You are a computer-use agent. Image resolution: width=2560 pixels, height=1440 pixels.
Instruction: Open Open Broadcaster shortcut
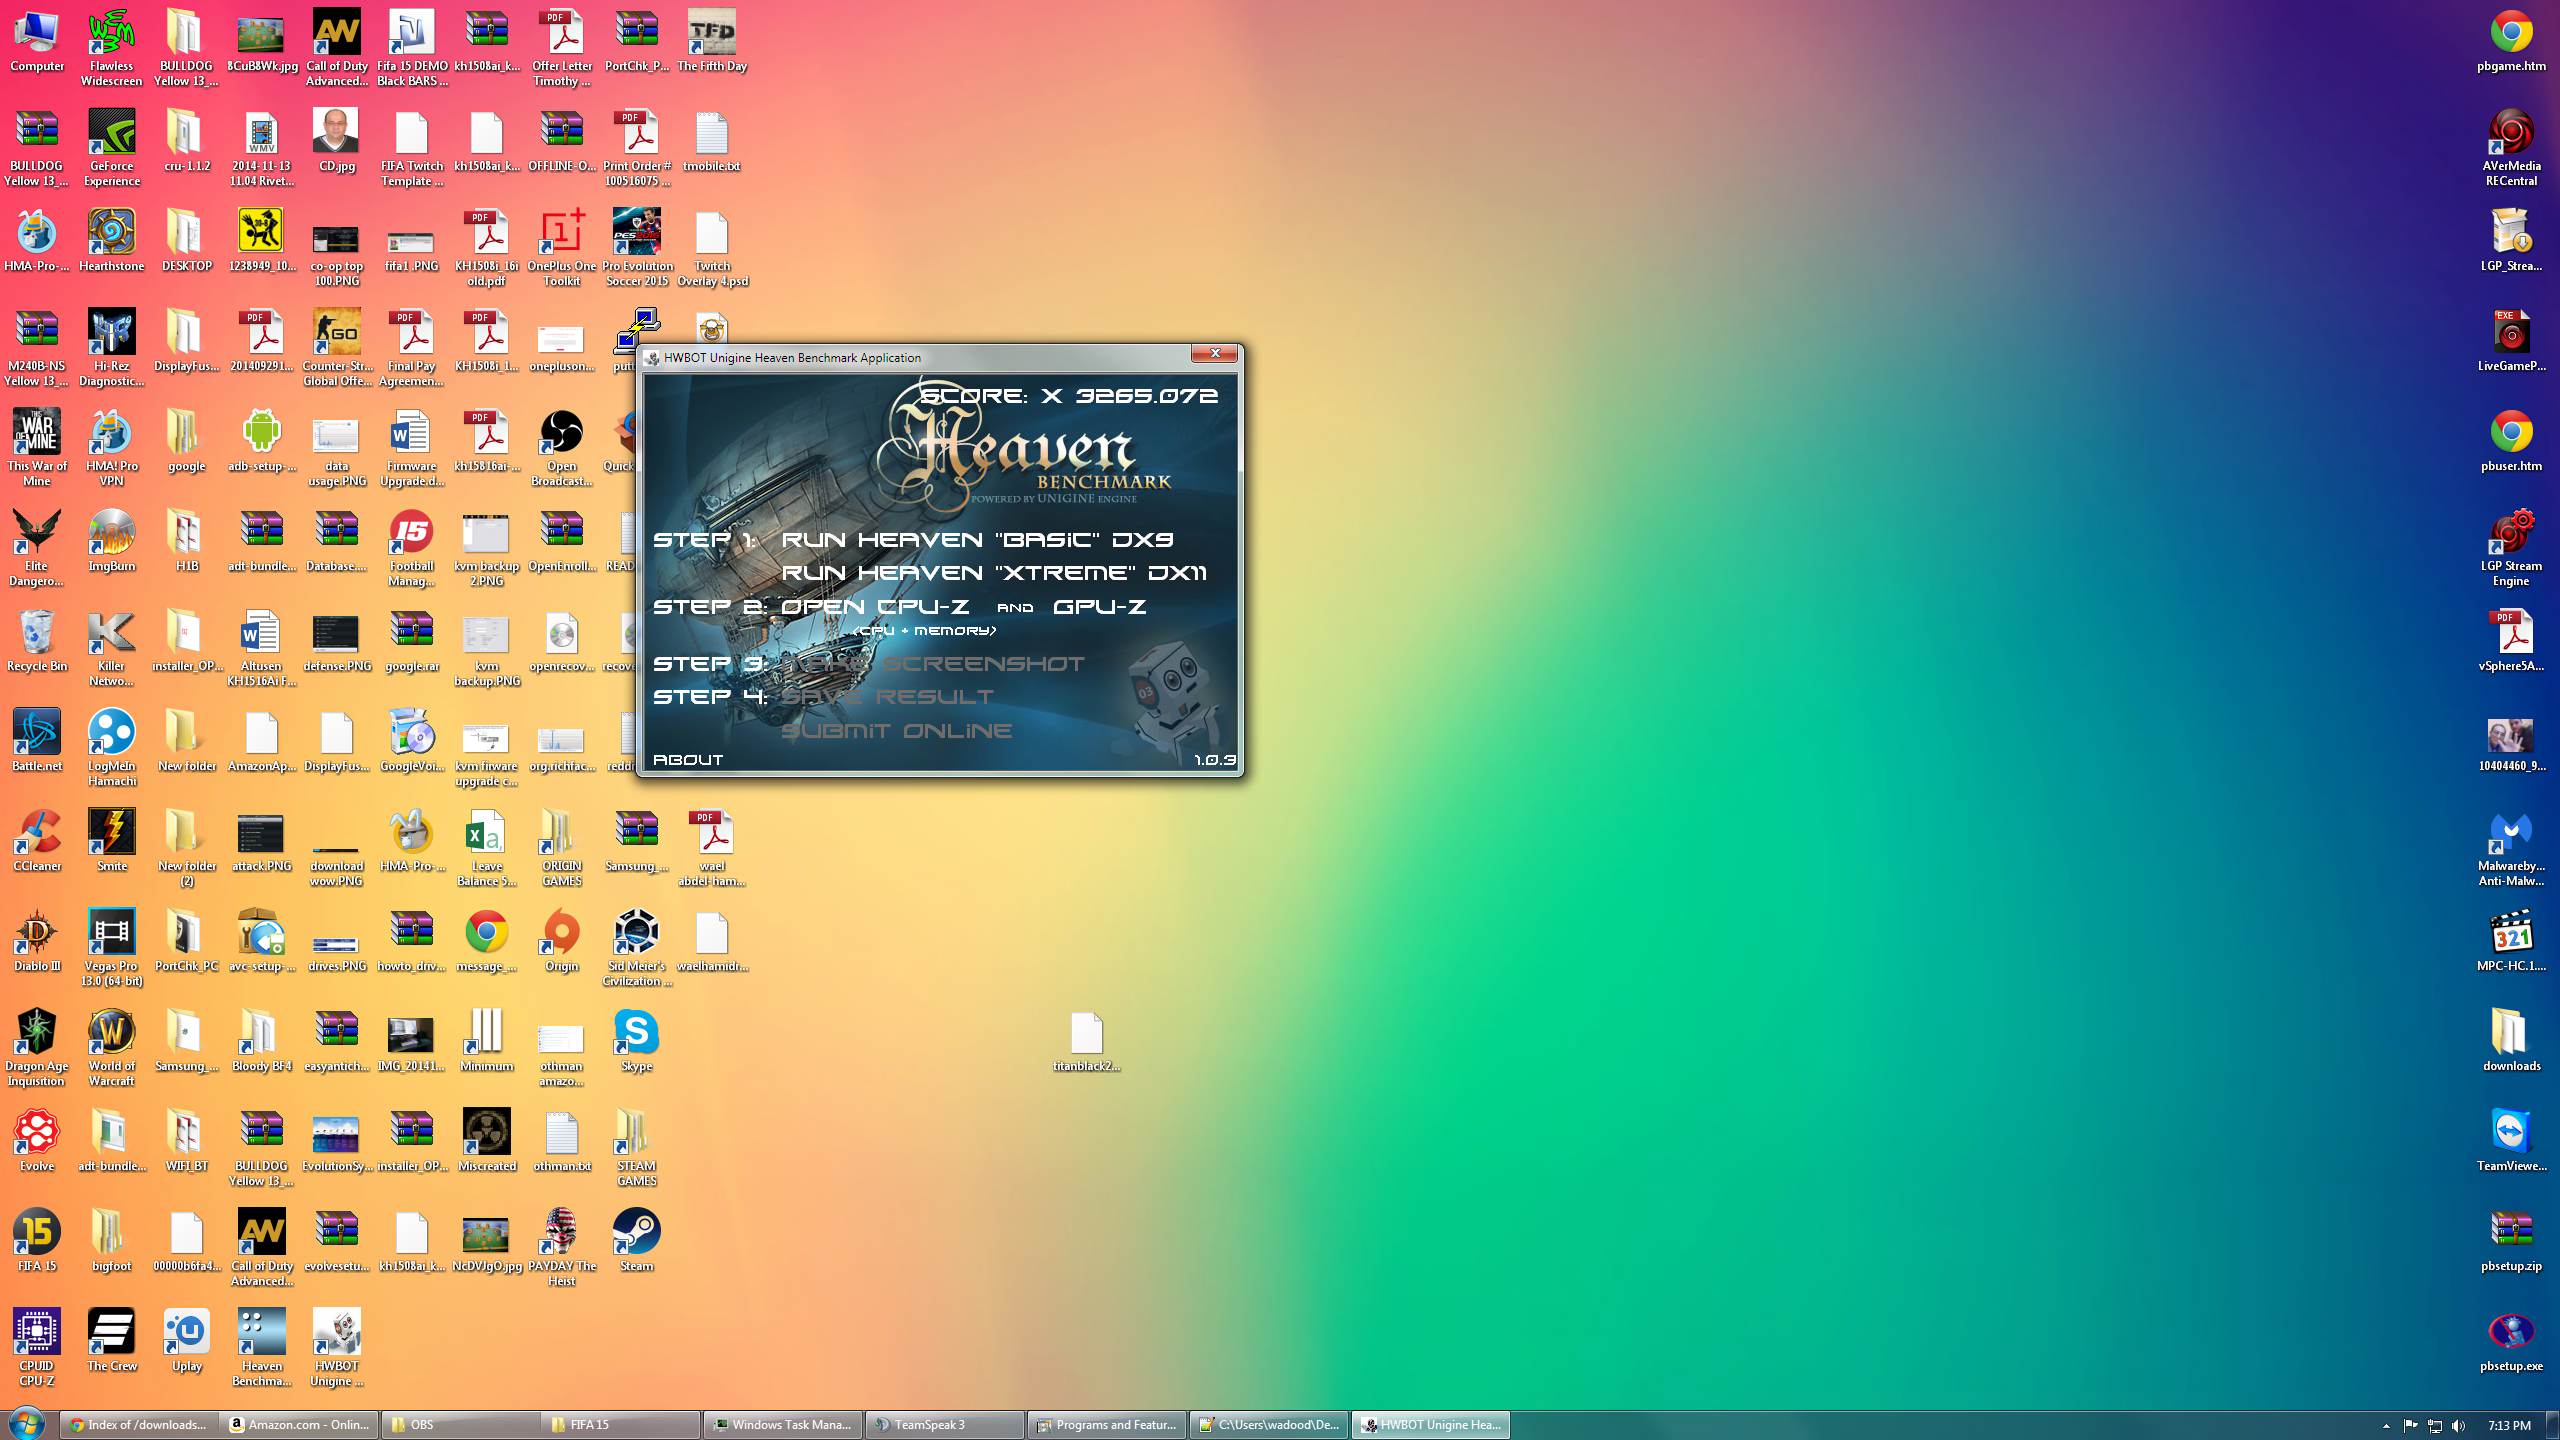[x=562, y=448]
